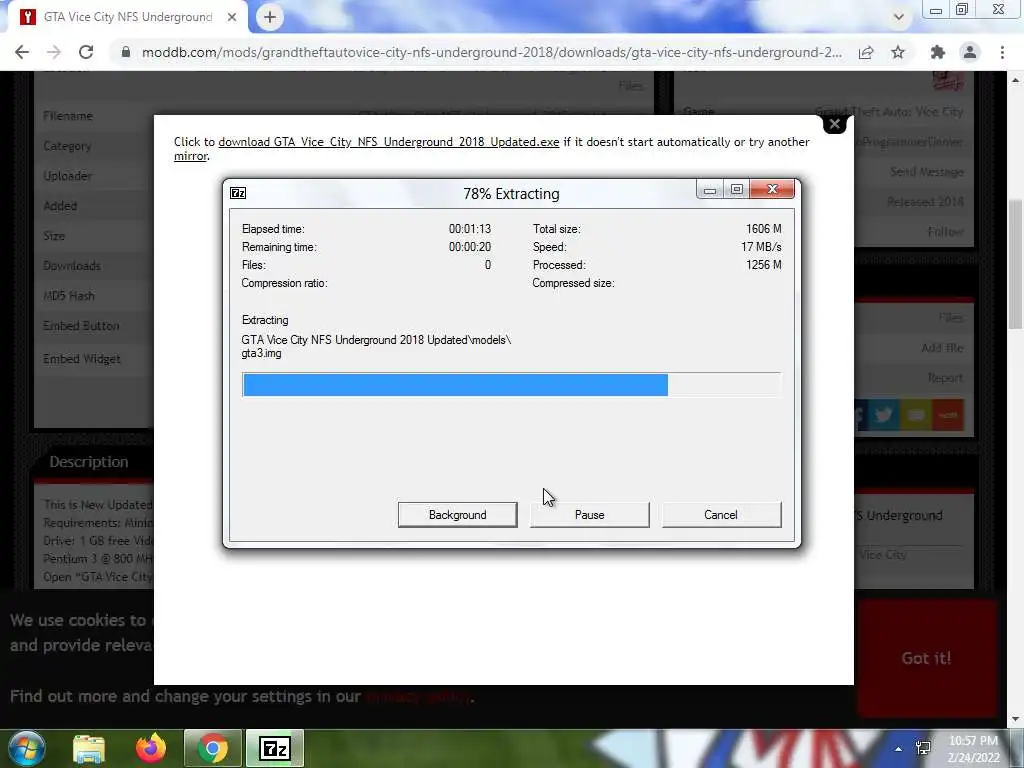This screenshot has height=768, width=1024.
Task: Focus the moddb URL address bar
Action: pos(491,52)
